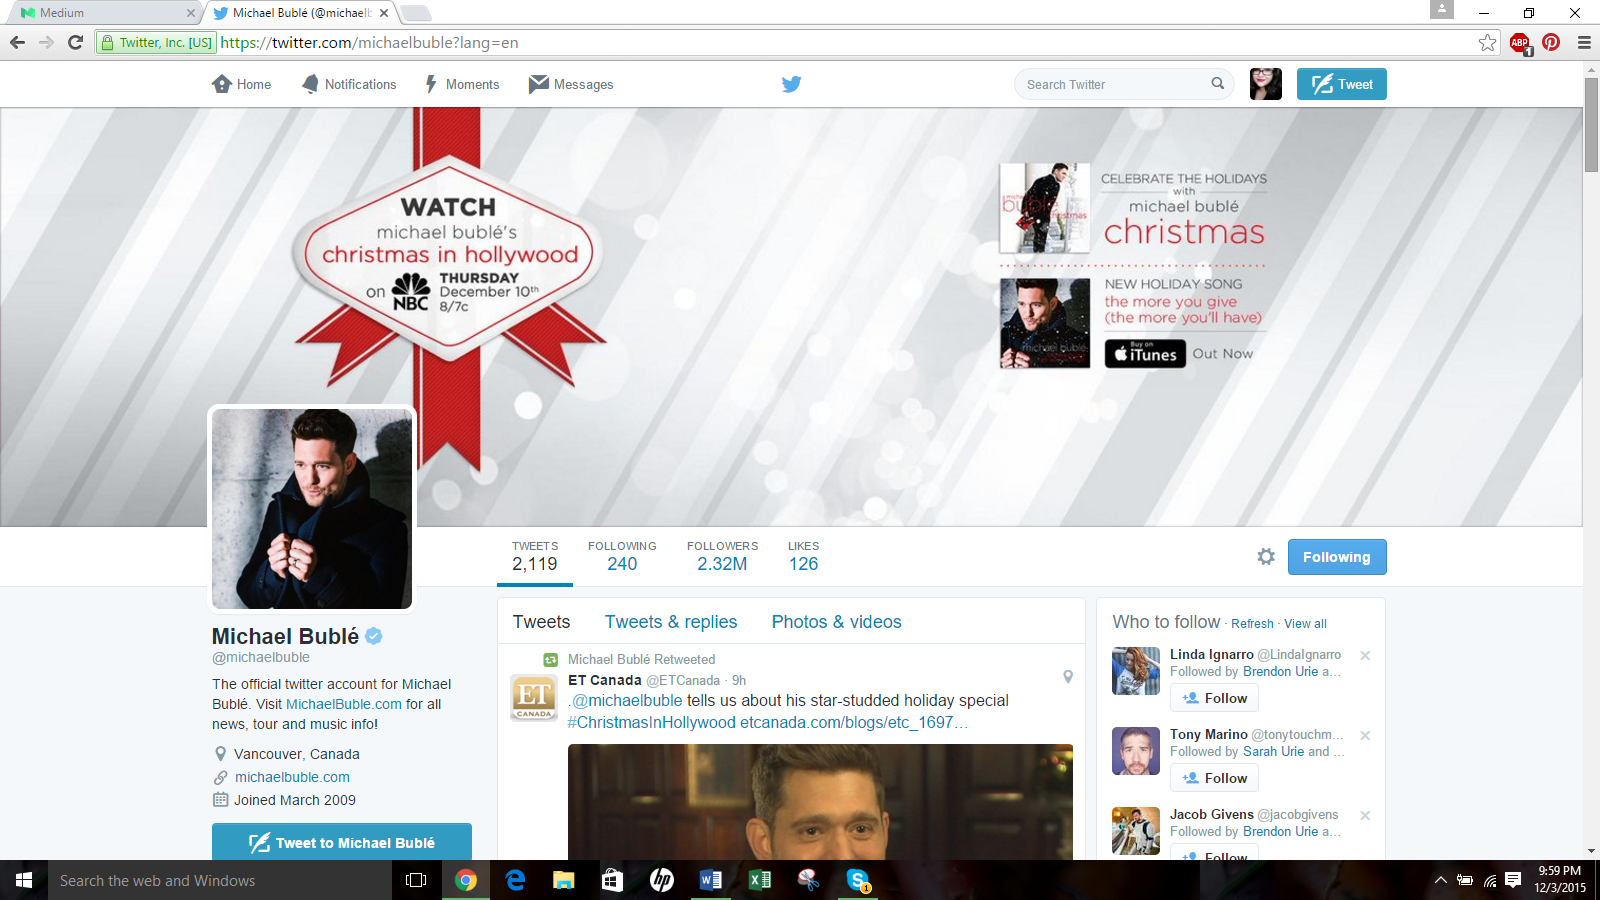Open Chrome menu
This screenshot has height=900, width=1600.
coord(1584,42)
